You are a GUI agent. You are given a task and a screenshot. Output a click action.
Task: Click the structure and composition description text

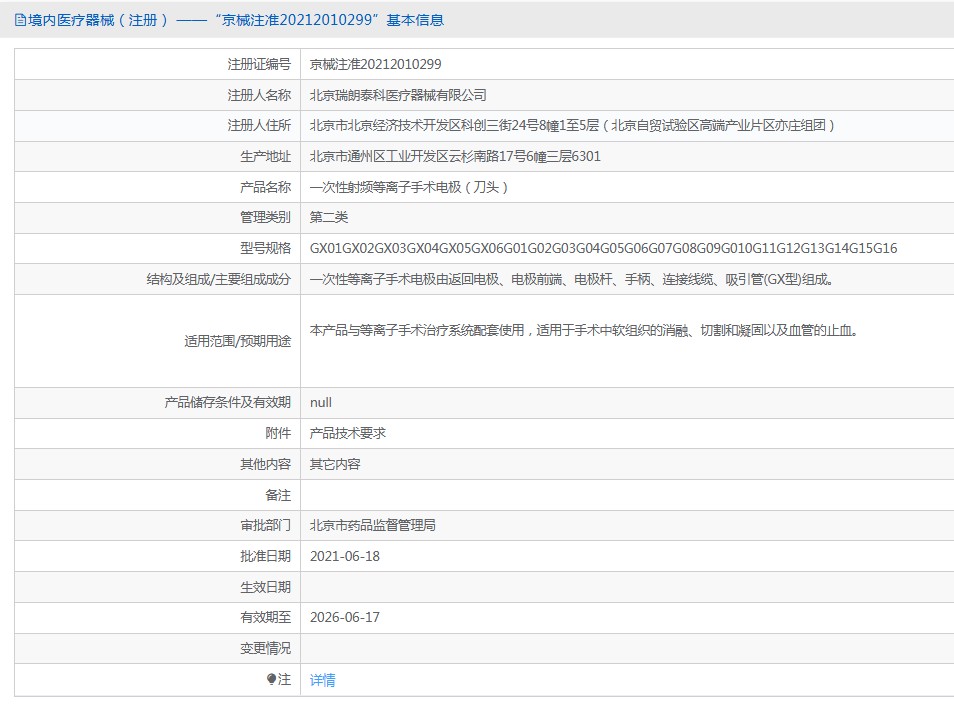click(571, 280)
